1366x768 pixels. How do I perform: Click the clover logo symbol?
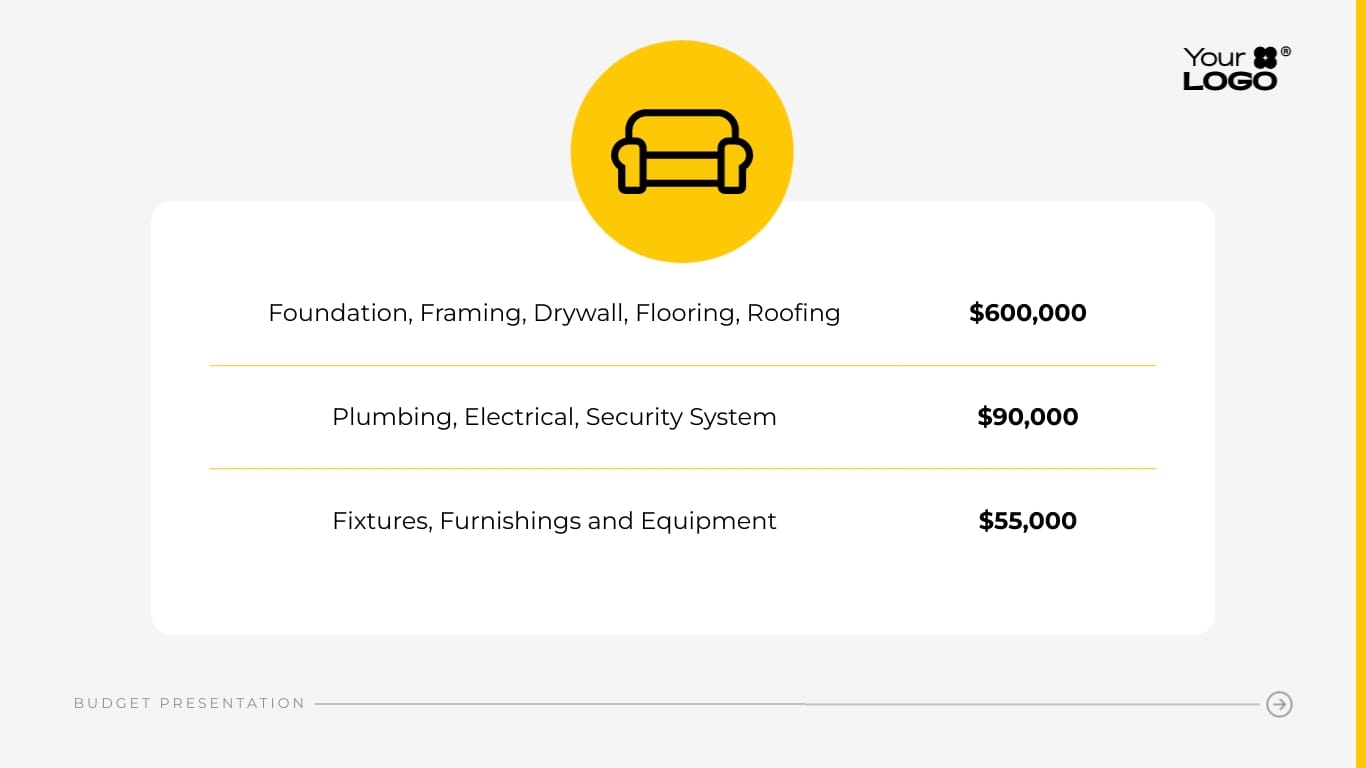point(1265,58)
